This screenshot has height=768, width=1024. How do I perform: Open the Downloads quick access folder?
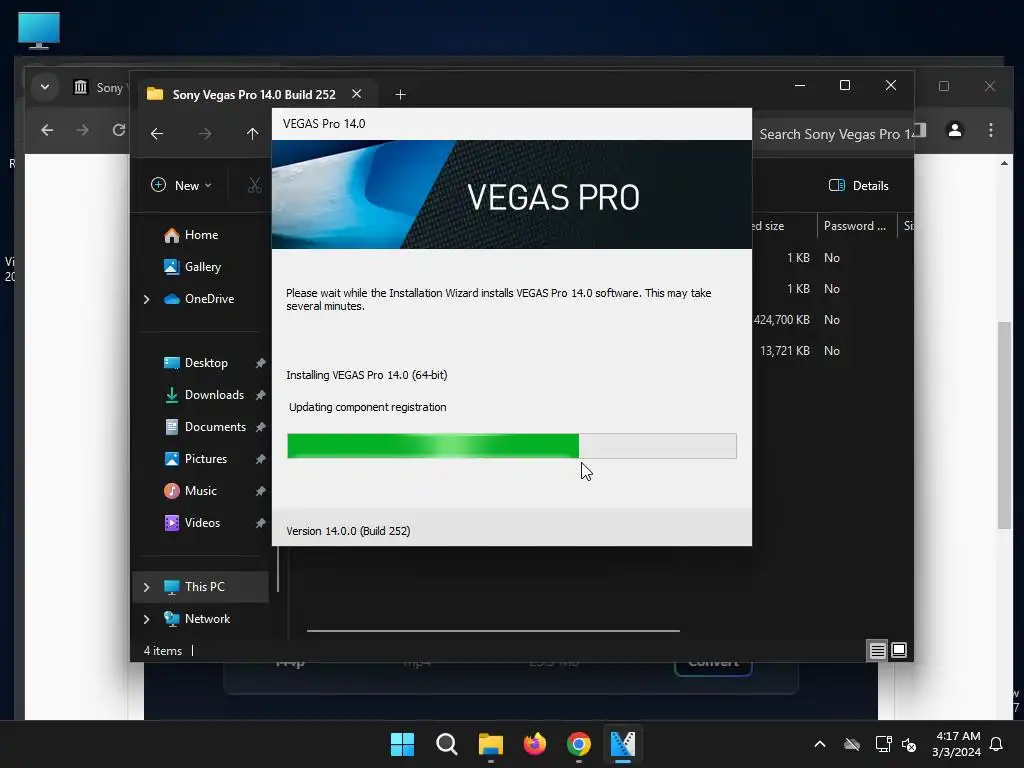point(214,395)
